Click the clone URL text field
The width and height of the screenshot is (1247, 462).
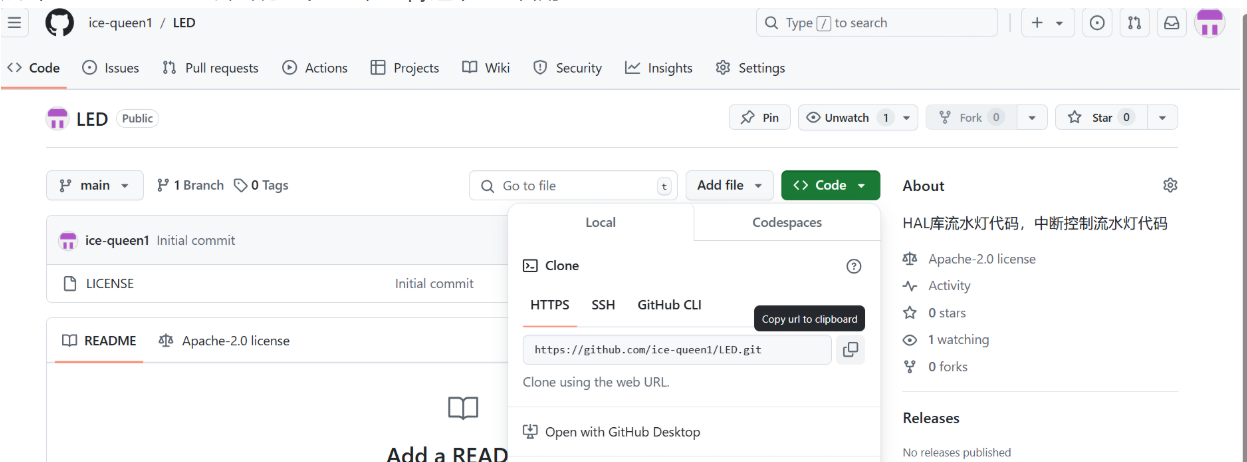point(677,350)
